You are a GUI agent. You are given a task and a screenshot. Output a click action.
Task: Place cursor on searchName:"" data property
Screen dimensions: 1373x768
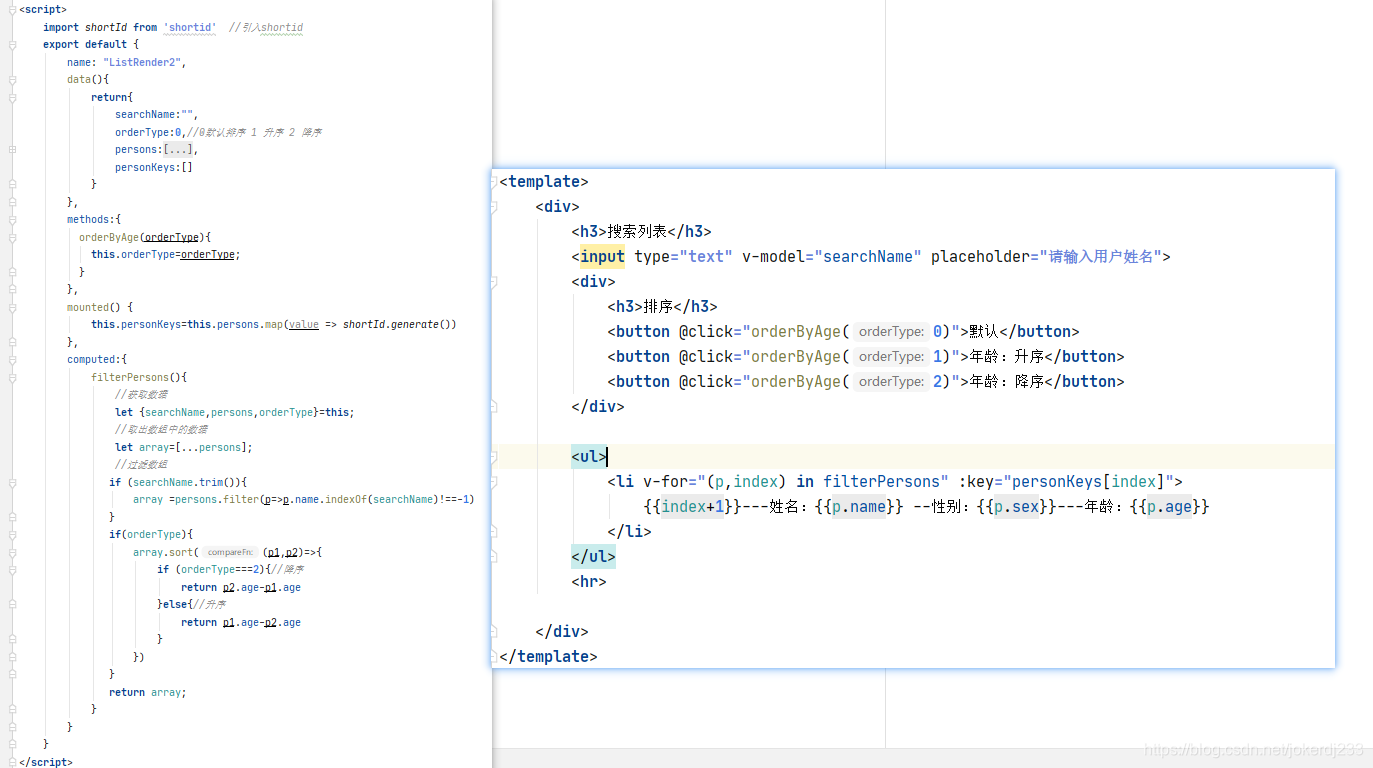click(x=156, y=115)
